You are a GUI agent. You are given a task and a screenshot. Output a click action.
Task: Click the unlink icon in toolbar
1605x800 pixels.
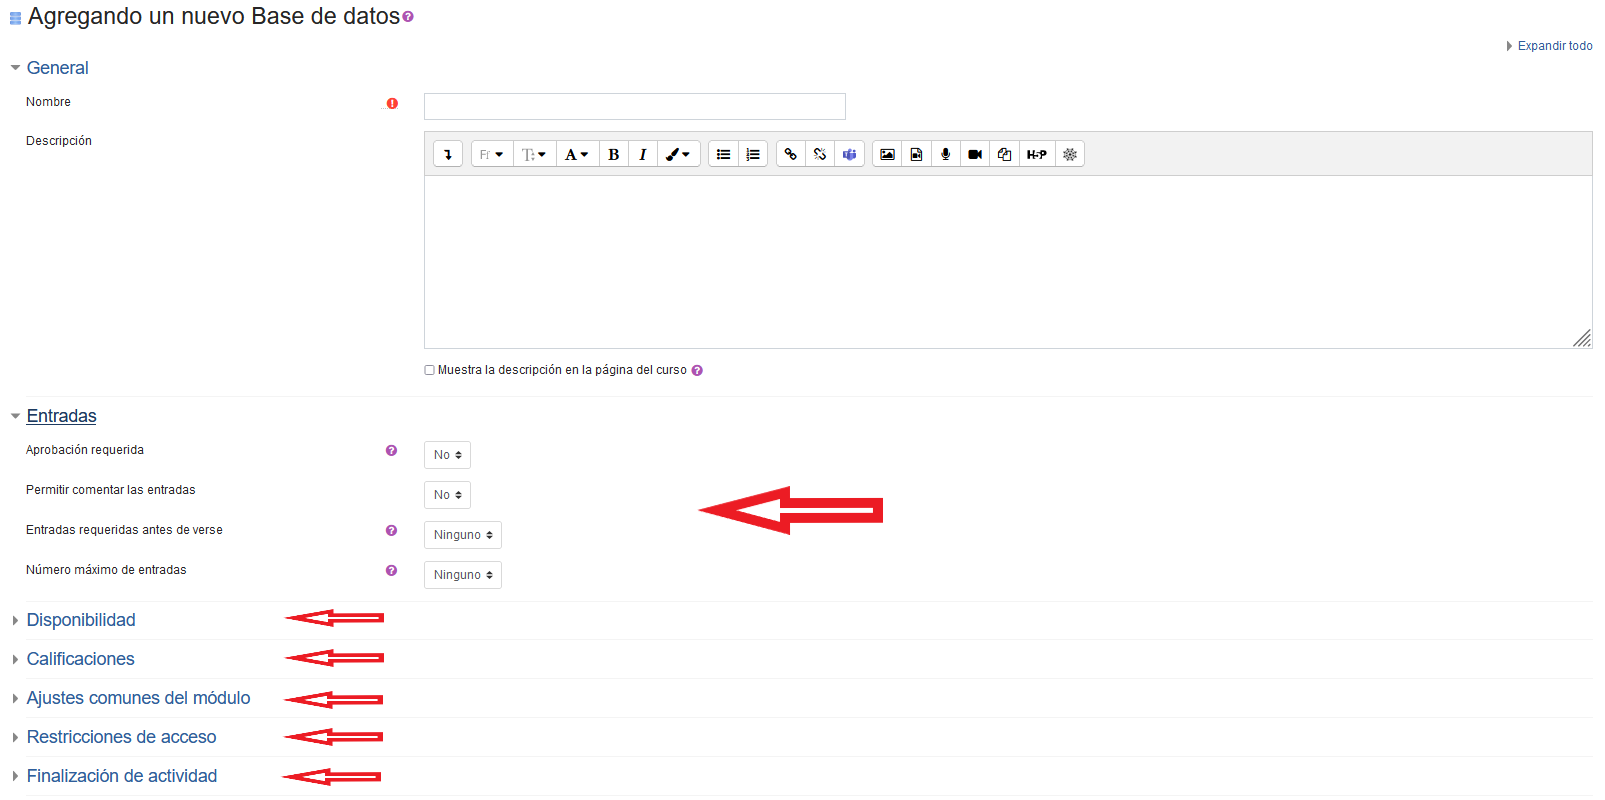pyautogui.click(x=820, y=154)
